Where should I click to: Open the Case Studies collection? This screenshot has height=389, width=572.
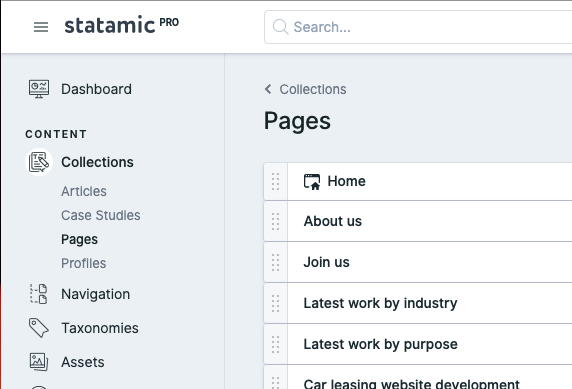(101, 215)
